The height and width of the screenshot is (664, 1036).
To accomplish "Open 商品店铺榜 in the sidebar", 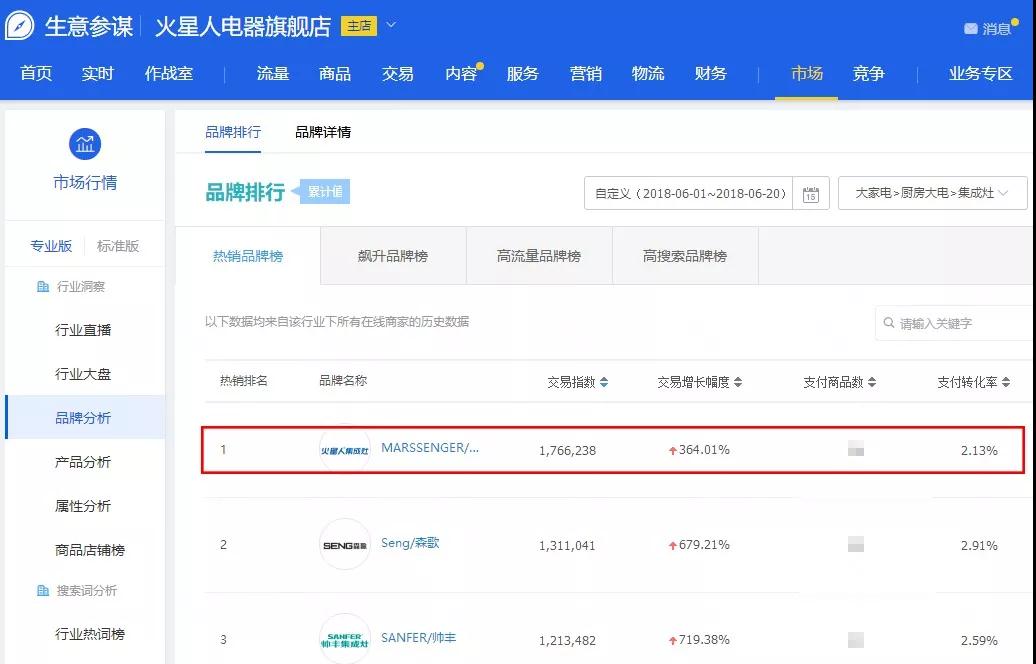I will [x=90, y=550].
